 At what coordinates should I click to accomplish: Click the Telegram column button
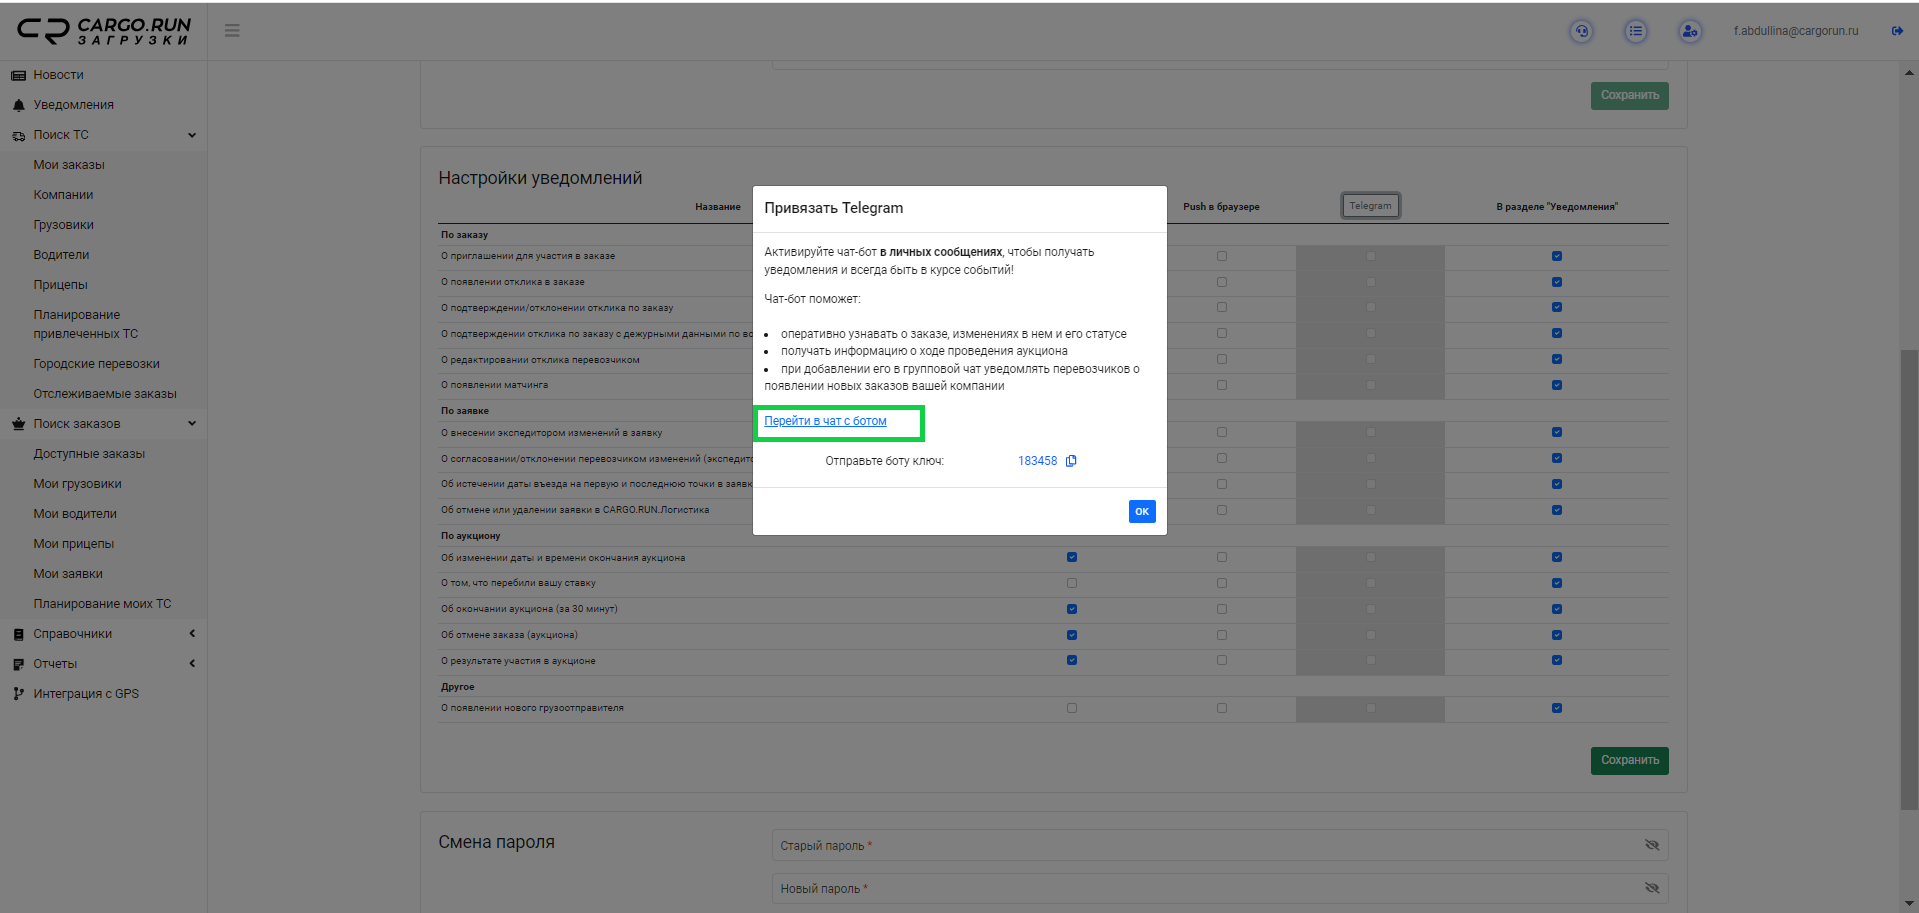coord(1370,206)
